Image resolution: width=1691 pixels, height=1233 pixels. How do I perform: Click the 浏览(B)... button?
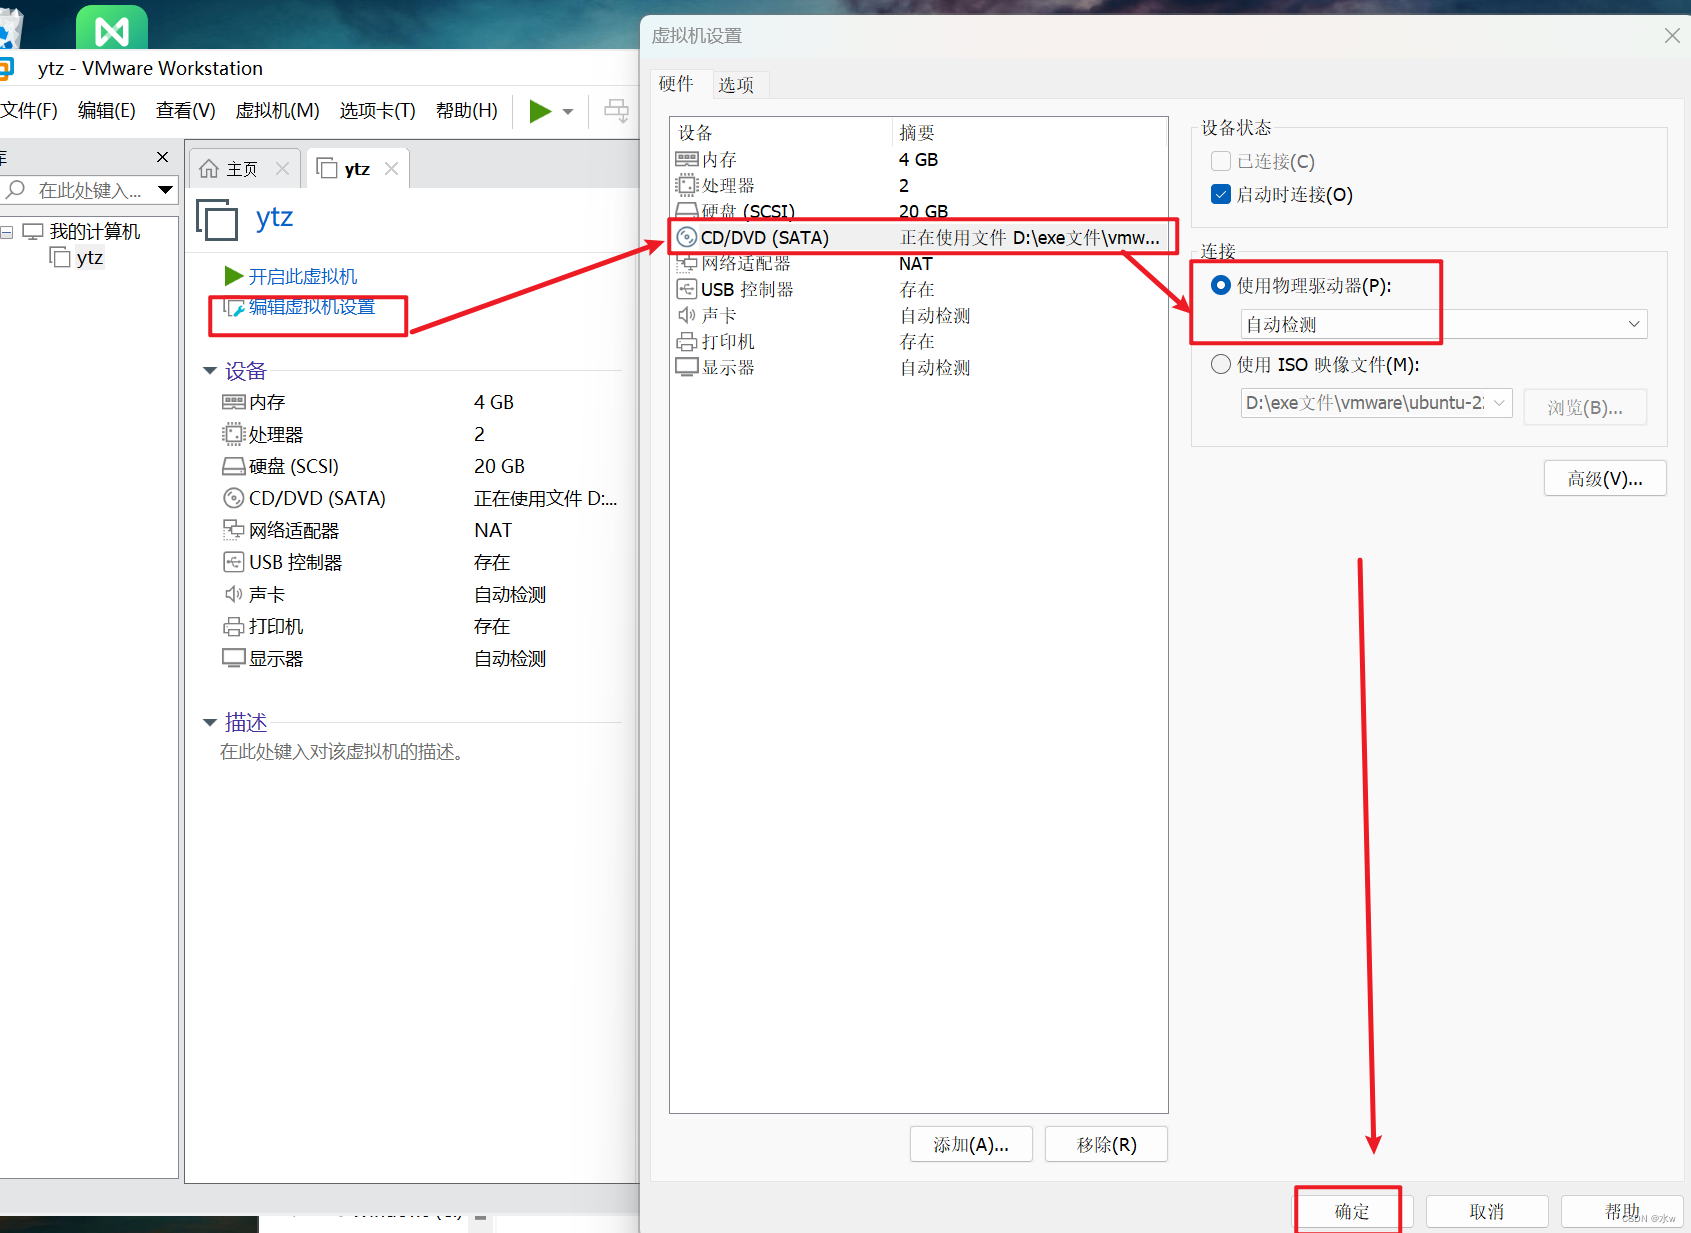pyautogui.click(x=1585, y=407)
